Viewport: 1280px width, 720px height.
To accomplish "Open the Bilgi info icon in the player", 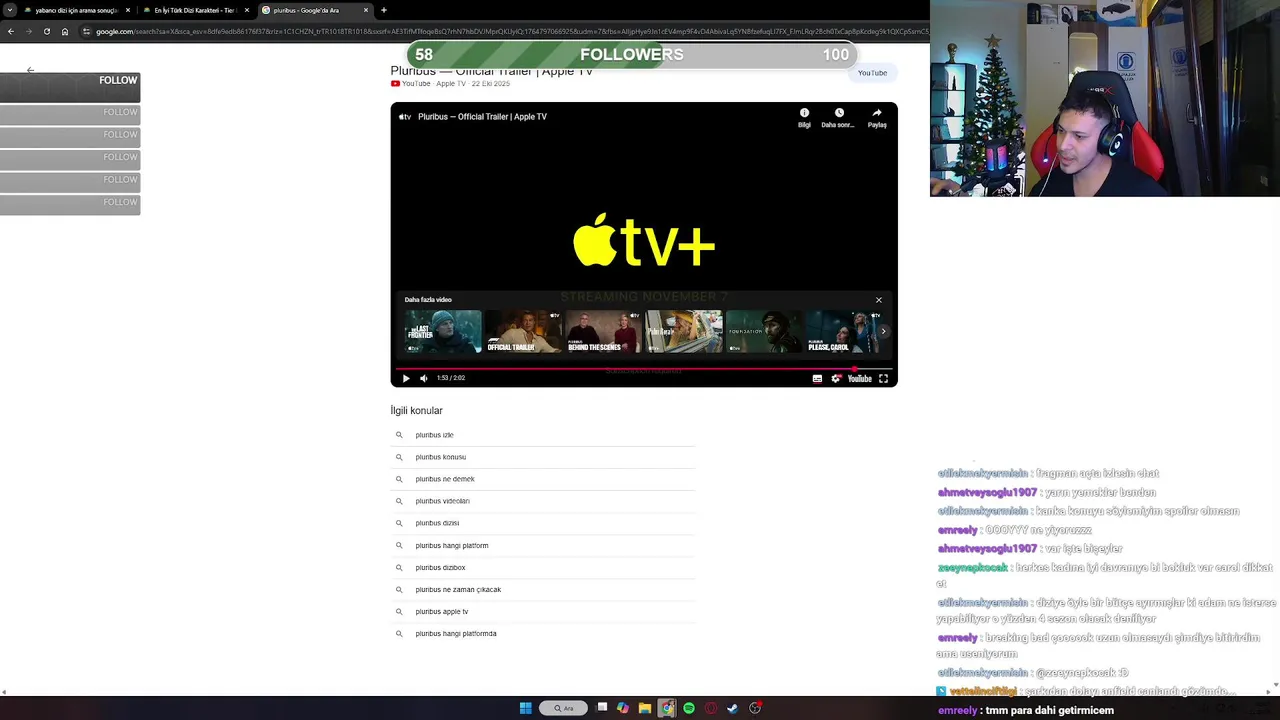I will (x=804, y=117).
